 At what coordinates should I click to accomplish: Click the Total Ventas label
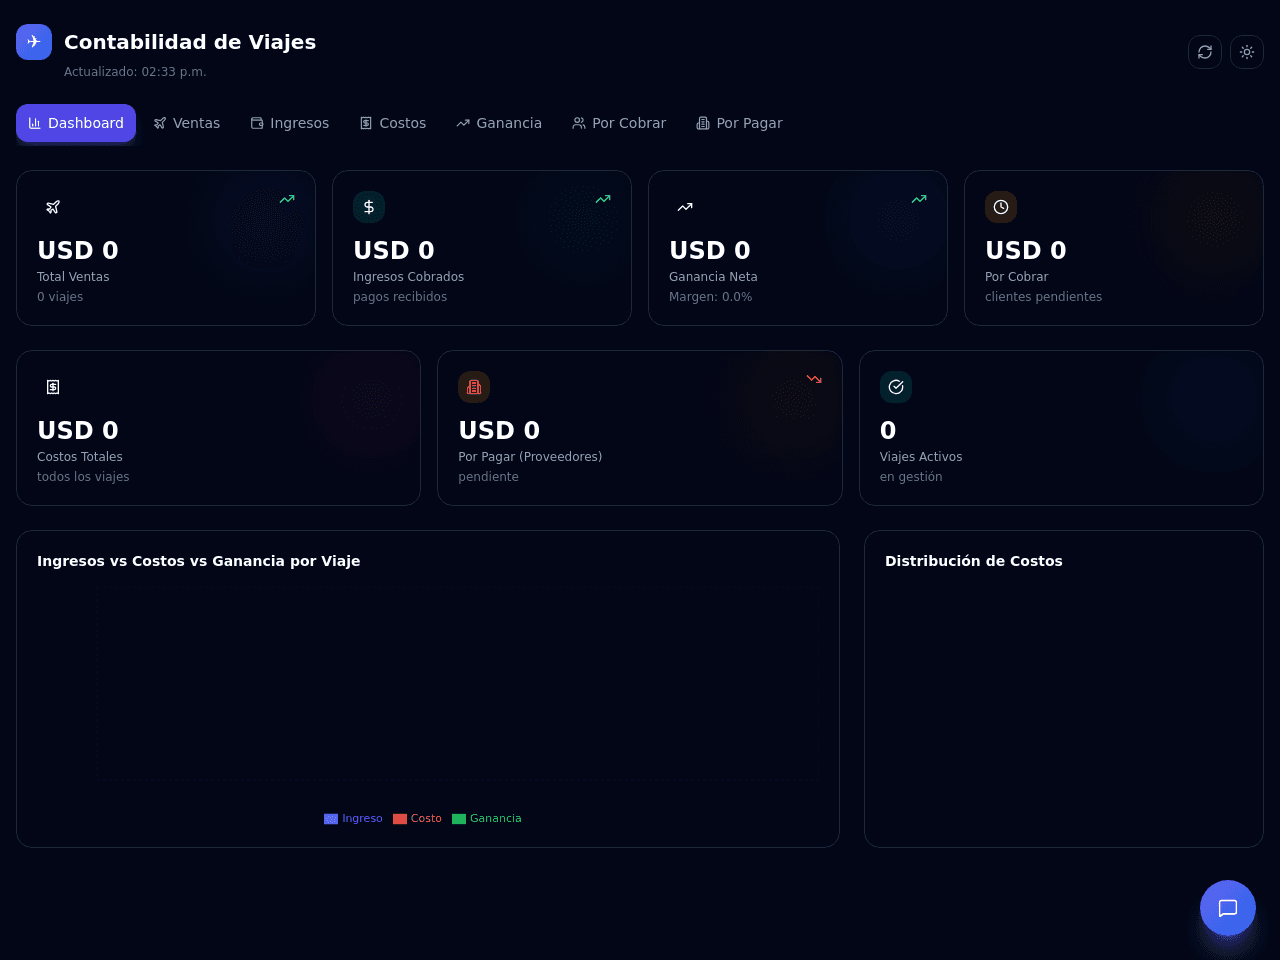coord(73,277)
